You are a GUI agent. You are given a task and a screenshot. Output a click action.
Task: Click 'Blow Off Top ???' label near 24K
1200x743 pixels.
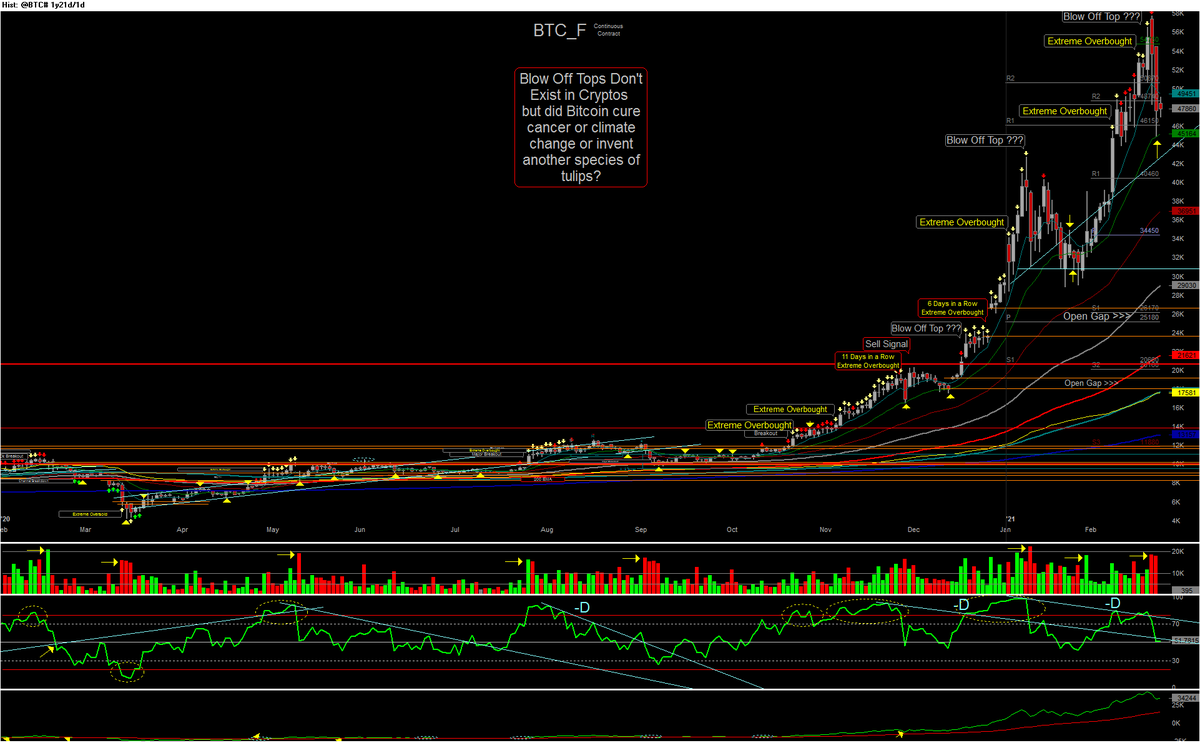(x=928, y=328)
